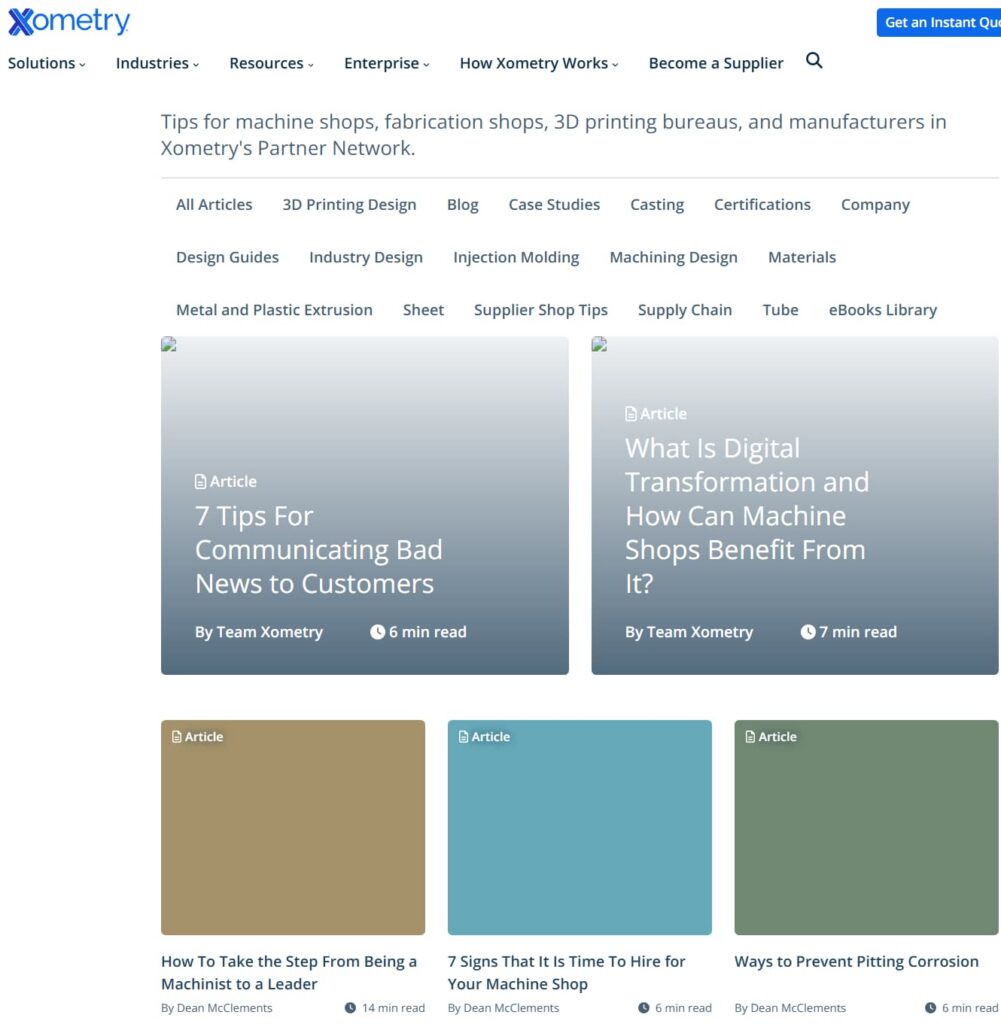The image size is (1001, 1024).
Task: Open How To Take the Step From Machinist article
Action: 289,972
